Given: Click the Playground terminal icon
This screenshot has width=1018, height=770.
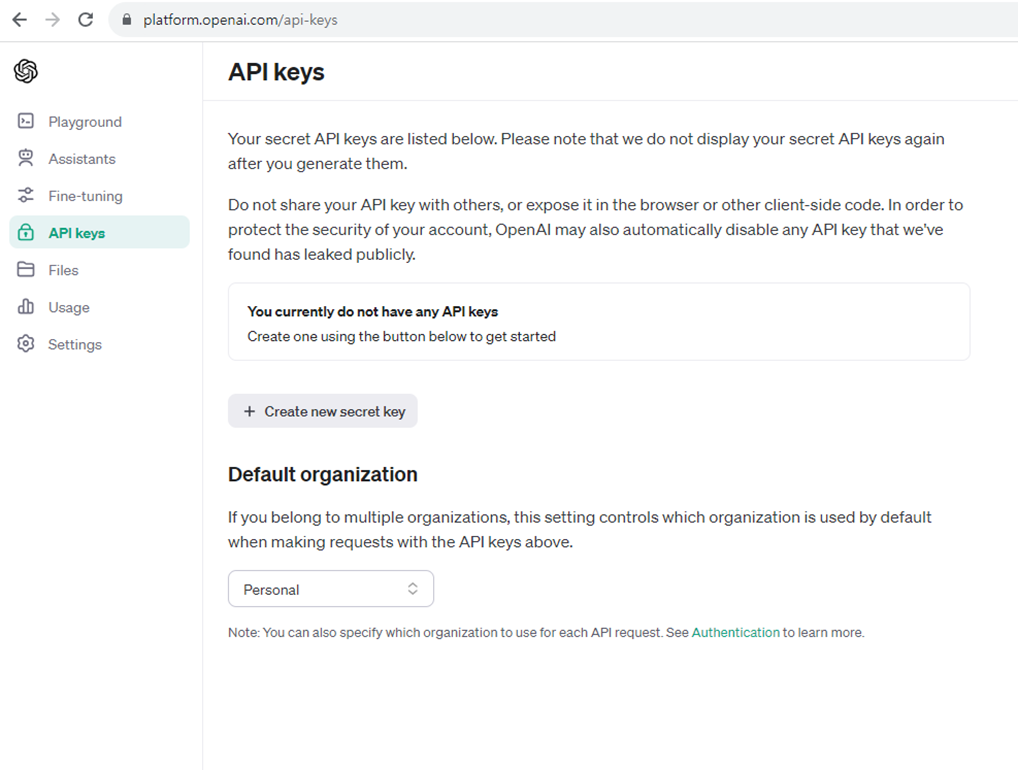Looking at the screenshot, I should 26,121.
